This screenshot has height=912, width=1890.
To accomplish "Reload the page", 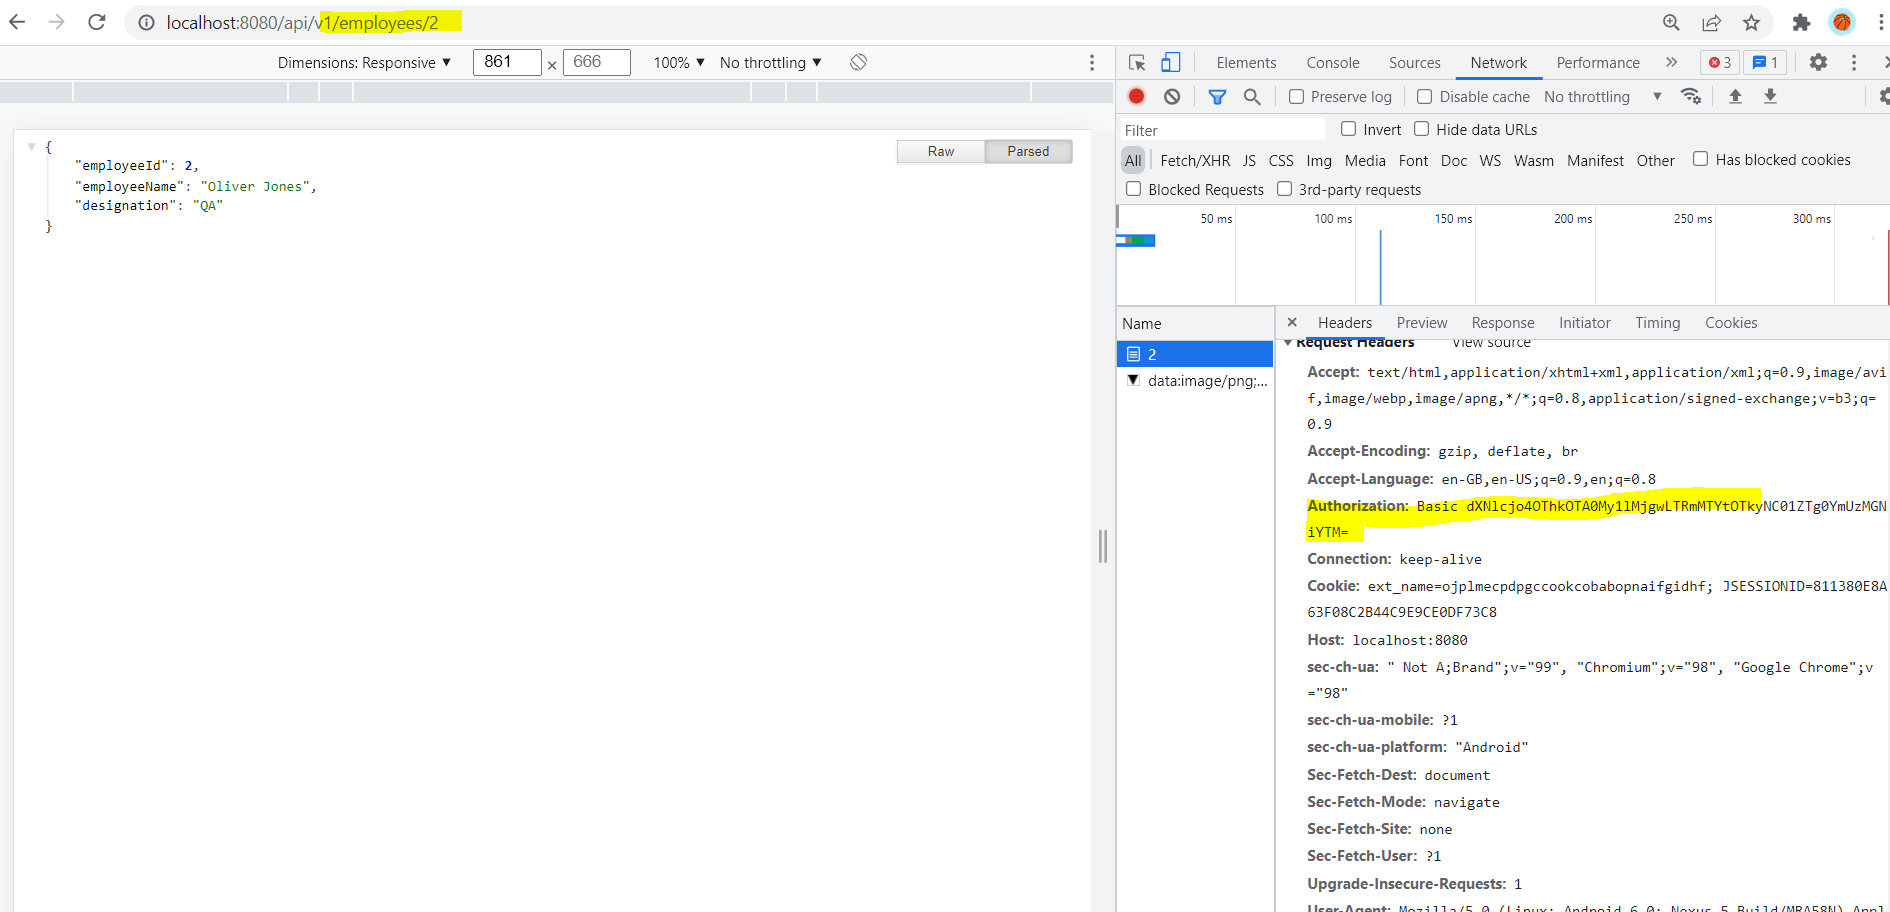I will [x=97, y=22].
